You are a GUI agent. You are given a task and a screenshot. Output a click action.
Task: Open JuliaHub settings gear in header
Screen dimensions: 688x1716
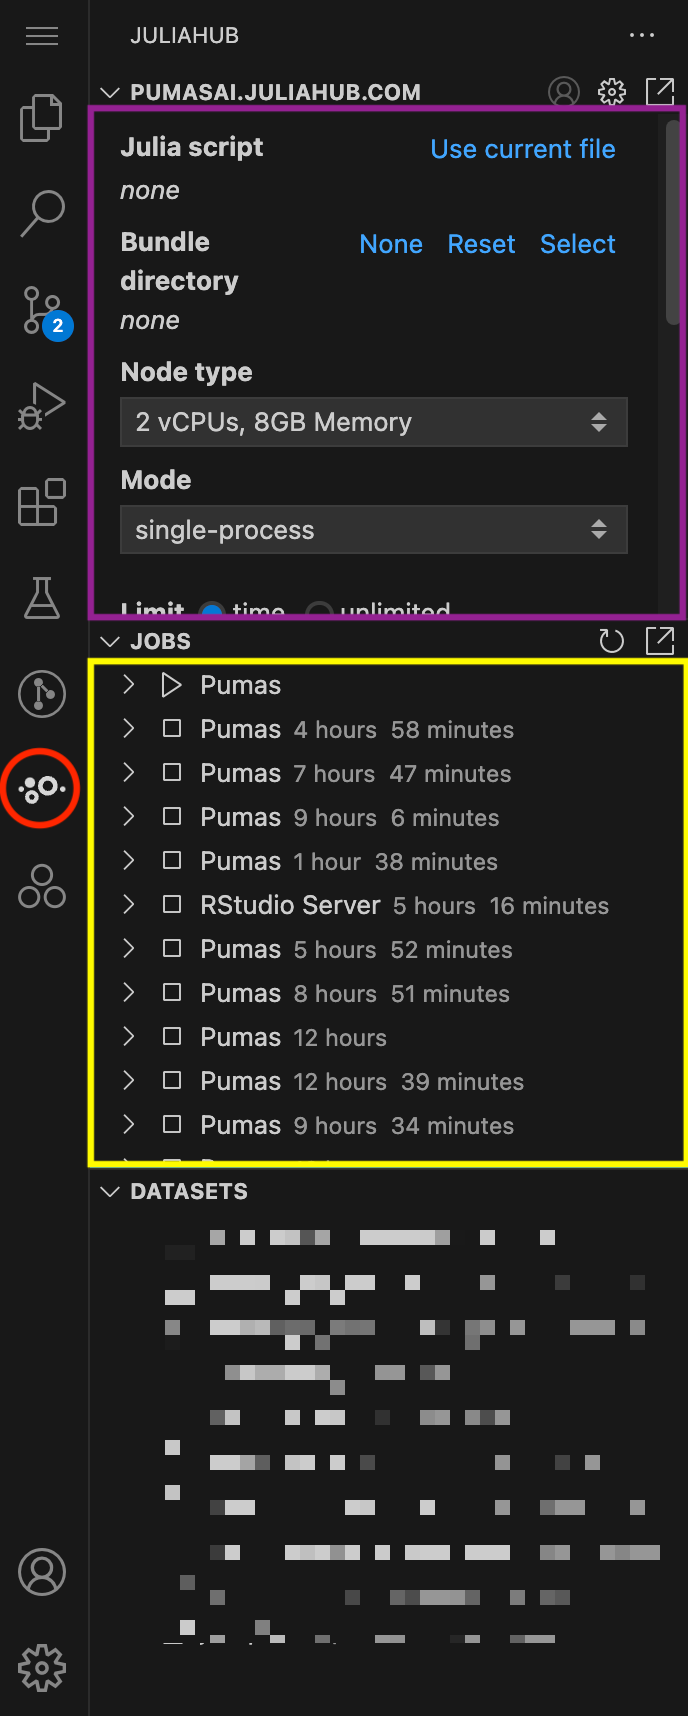612,92
